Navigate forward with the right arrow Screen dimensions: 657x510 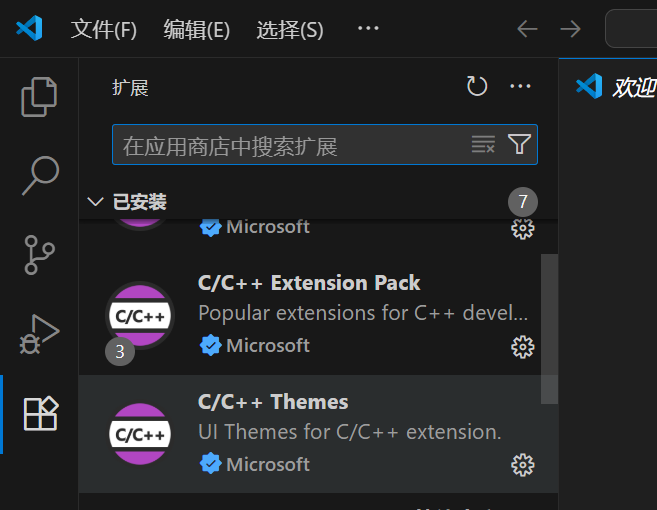pyautogui.click(x=570, y=29)
